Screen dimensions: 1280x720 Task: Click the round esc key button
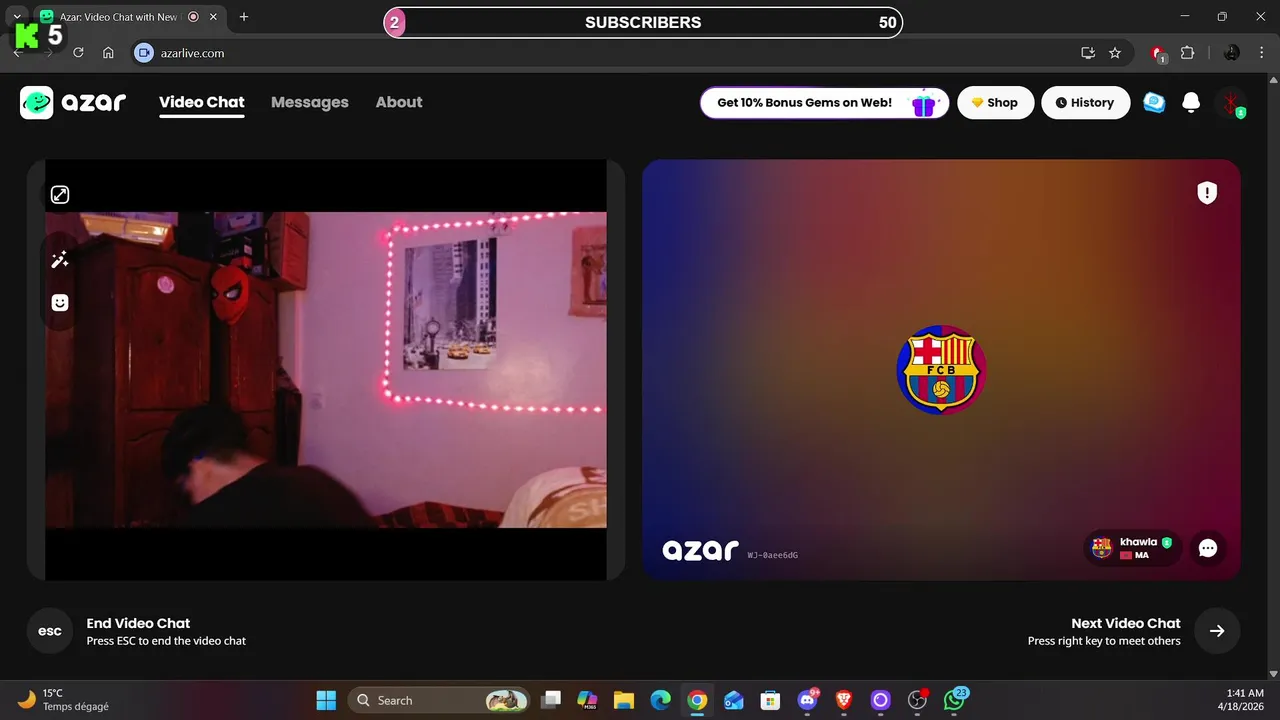tap(50, 631)
